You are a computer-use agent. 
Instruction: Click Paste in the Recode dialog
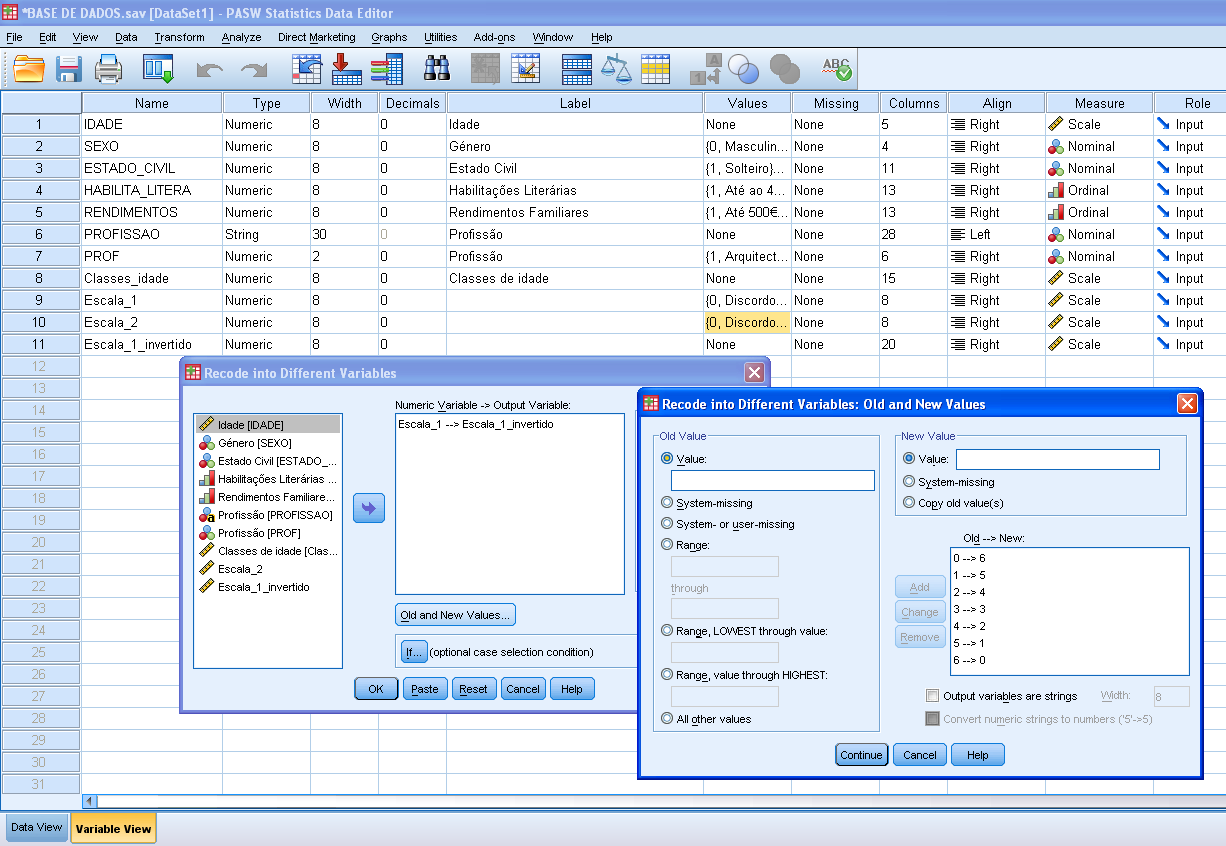pos(423,688)
